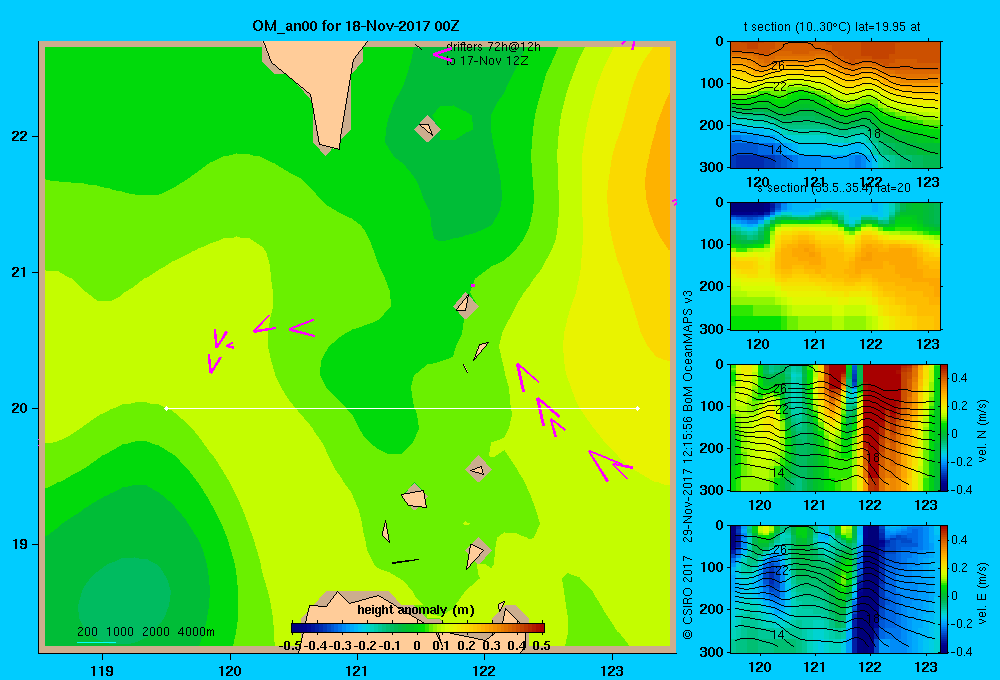Click contour label "26" in the temperature section

[x=777, y=66]
